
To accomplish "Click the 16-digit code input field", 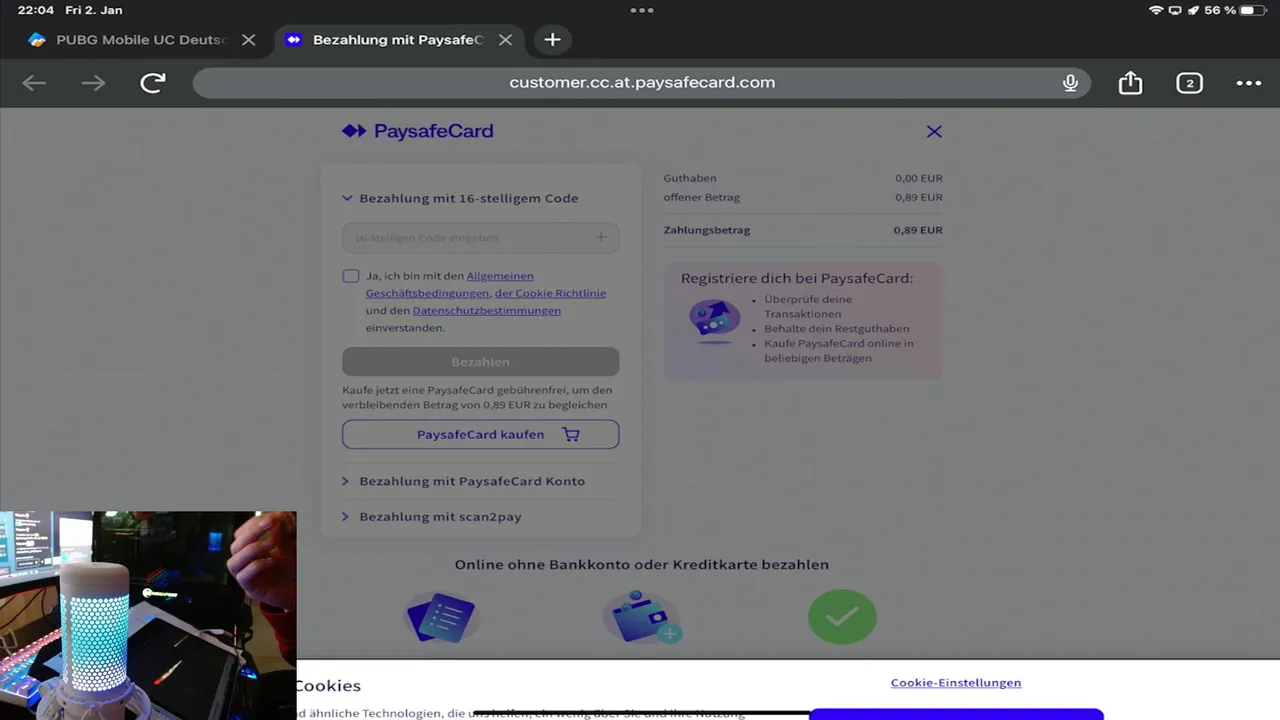I will (x=480, y=237).
